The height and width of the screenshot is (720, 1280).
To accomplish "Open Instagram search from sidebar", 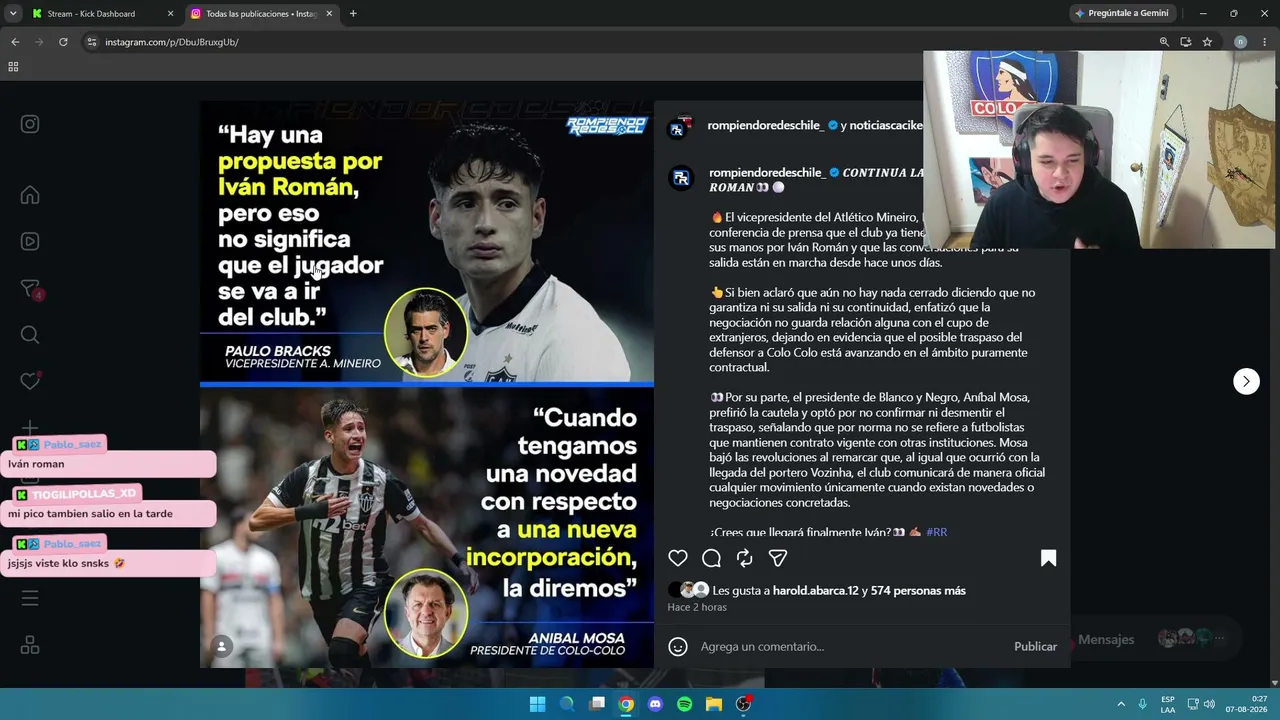I will (x=30, y=335).
